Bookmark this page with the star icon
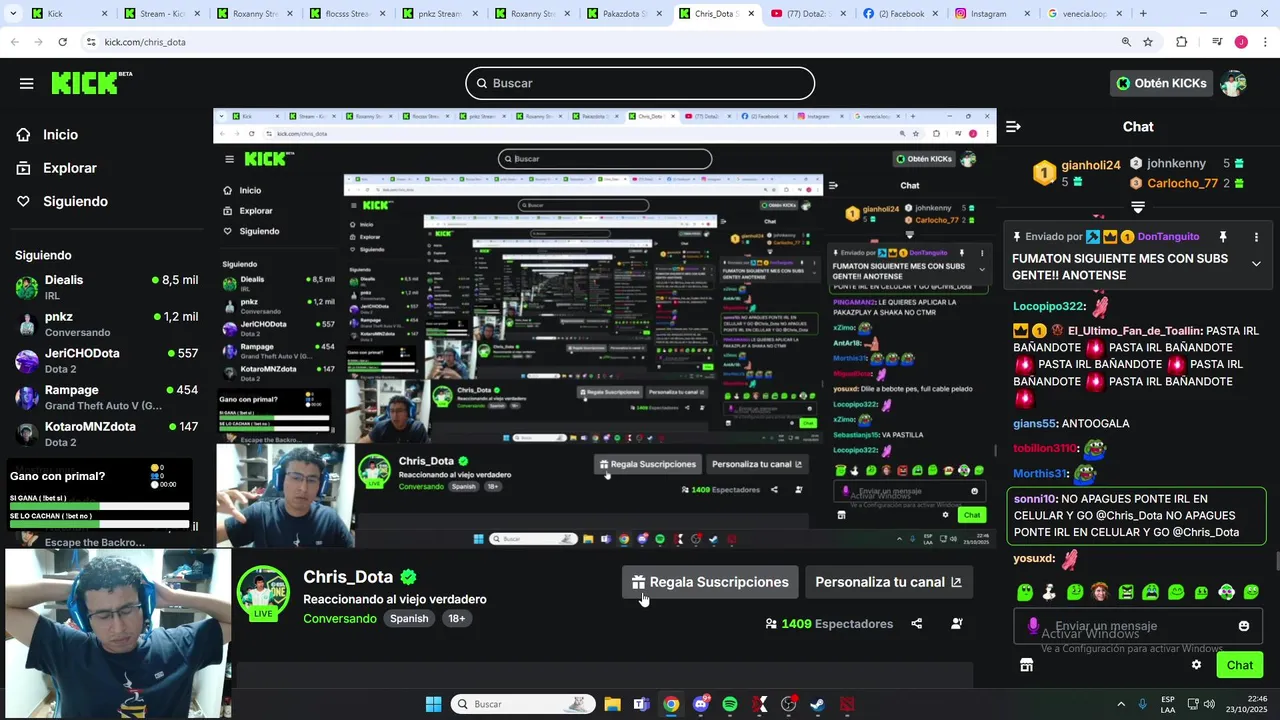 pos(1148,42)
